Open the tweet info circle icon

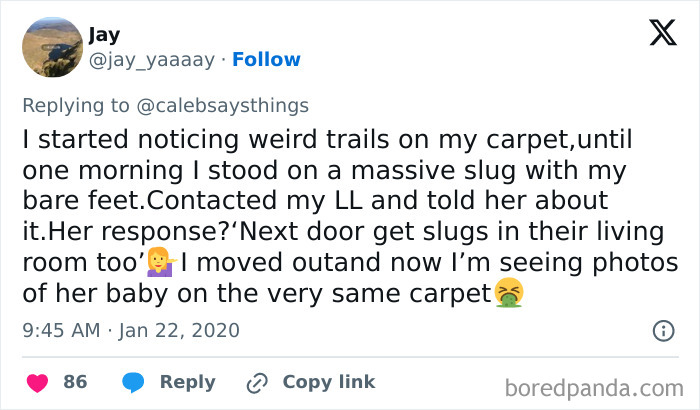click(x=662, y=329)
